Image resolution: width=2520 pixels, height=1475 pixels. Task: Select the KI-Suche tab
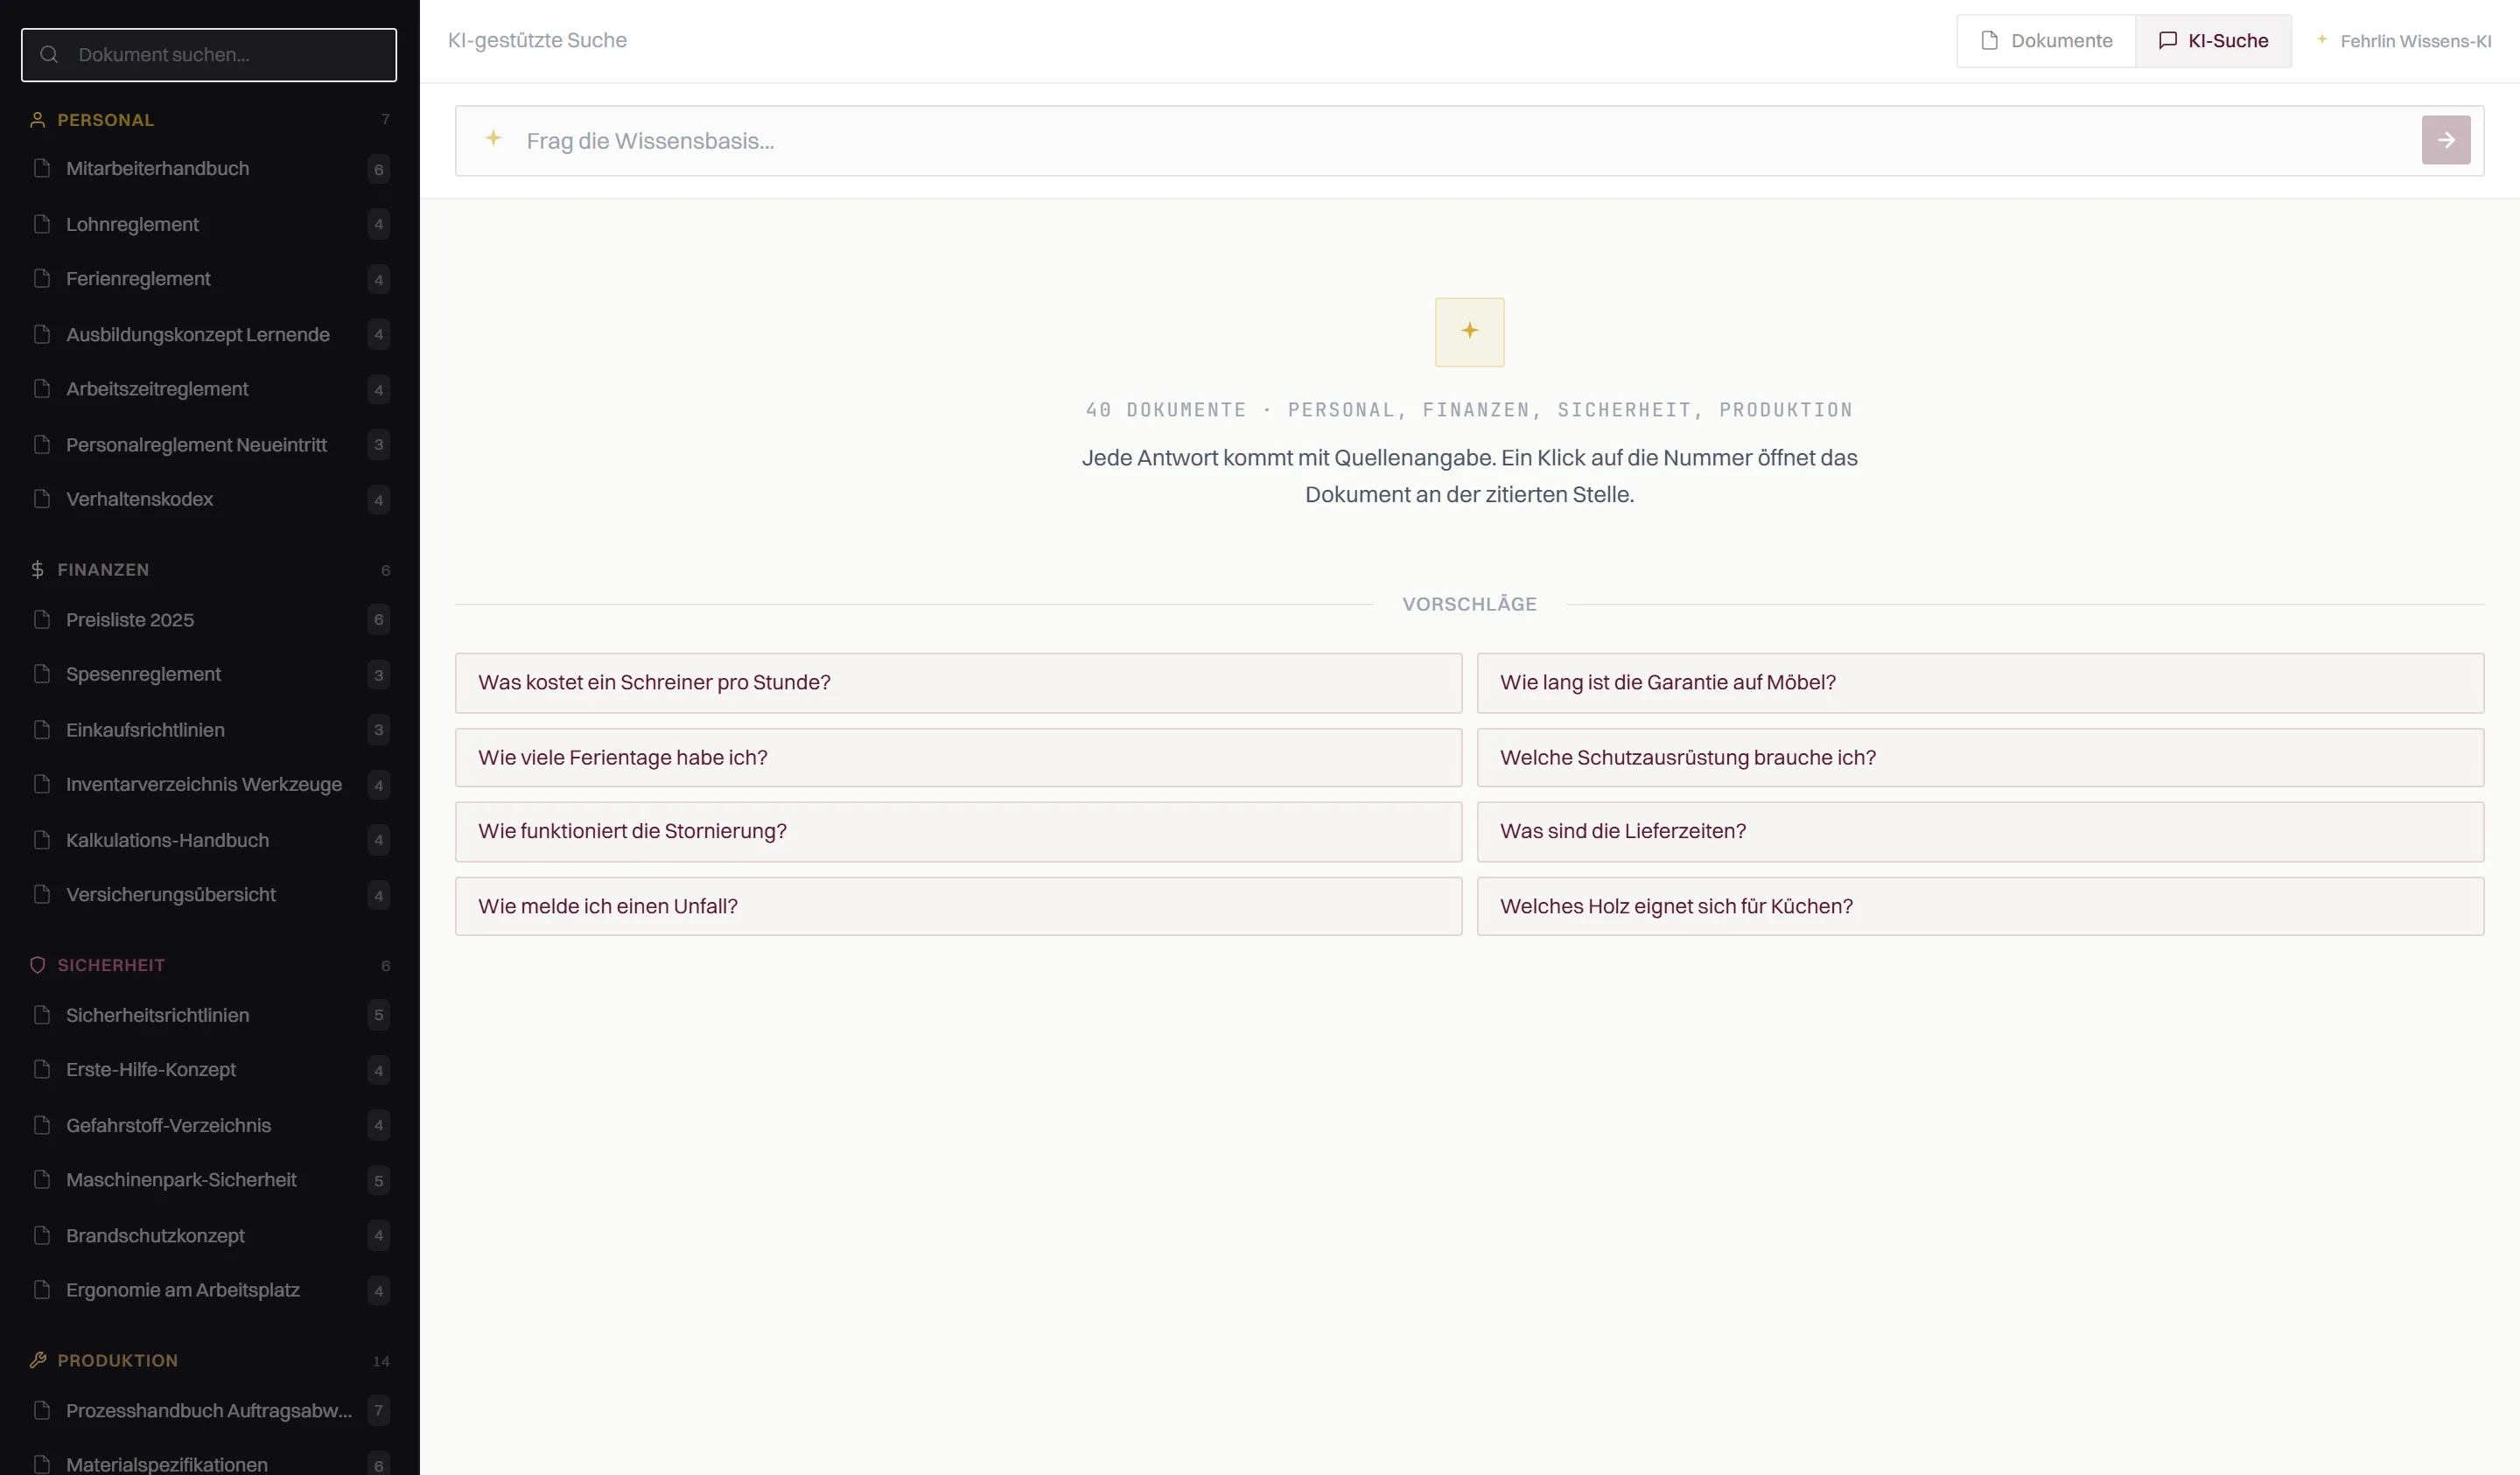(x=2213, y=41)
